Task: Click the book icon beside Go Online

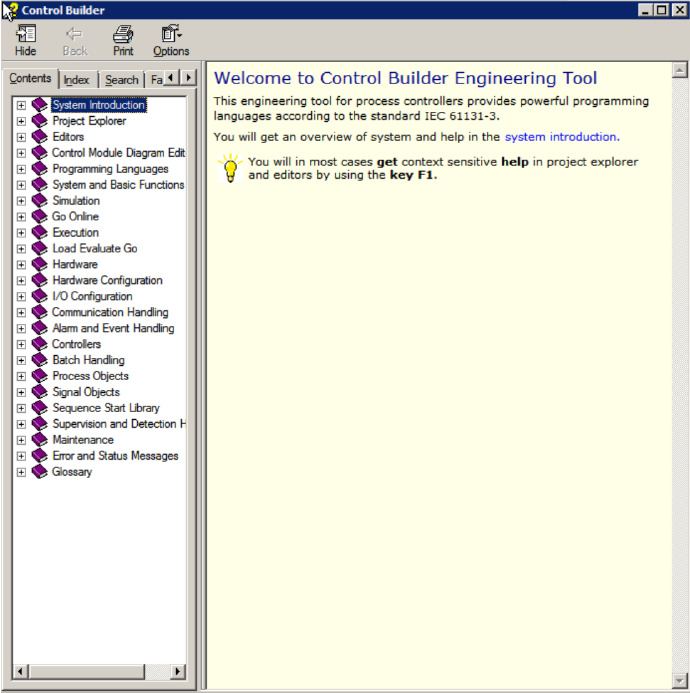Action: (40, 217)
